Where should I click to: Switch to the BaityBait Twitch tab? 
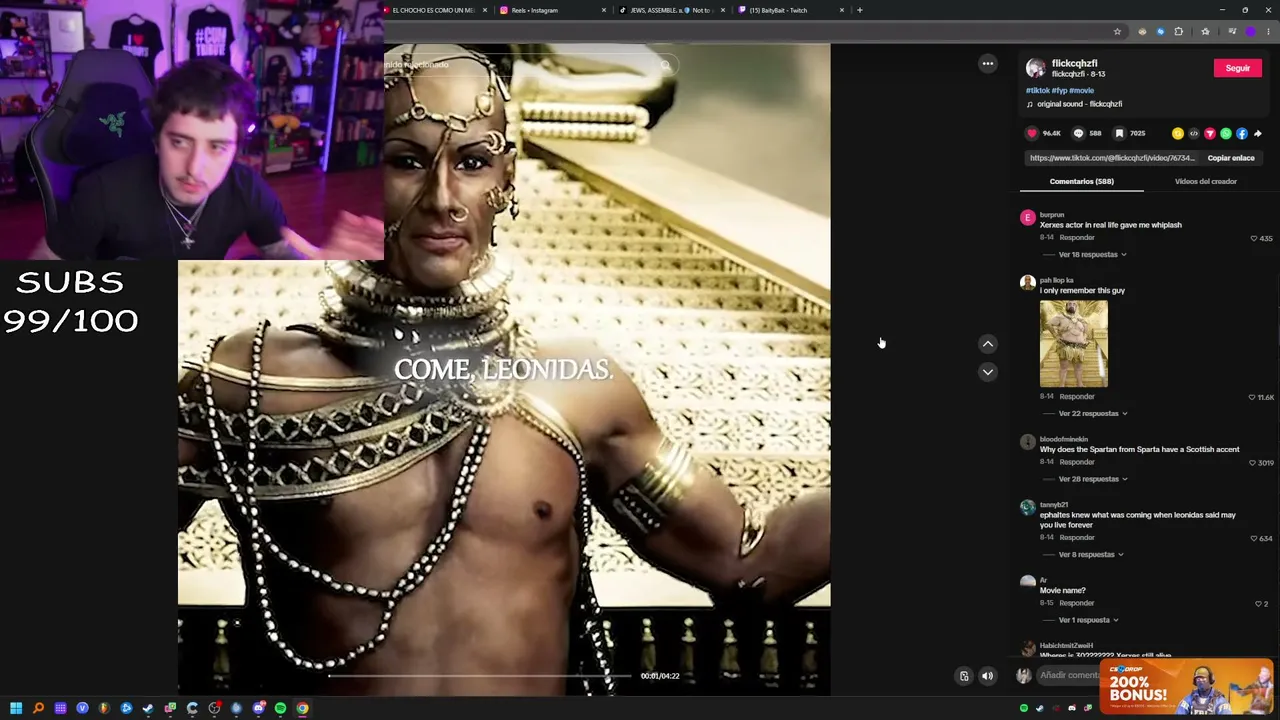tap(789, 10)
